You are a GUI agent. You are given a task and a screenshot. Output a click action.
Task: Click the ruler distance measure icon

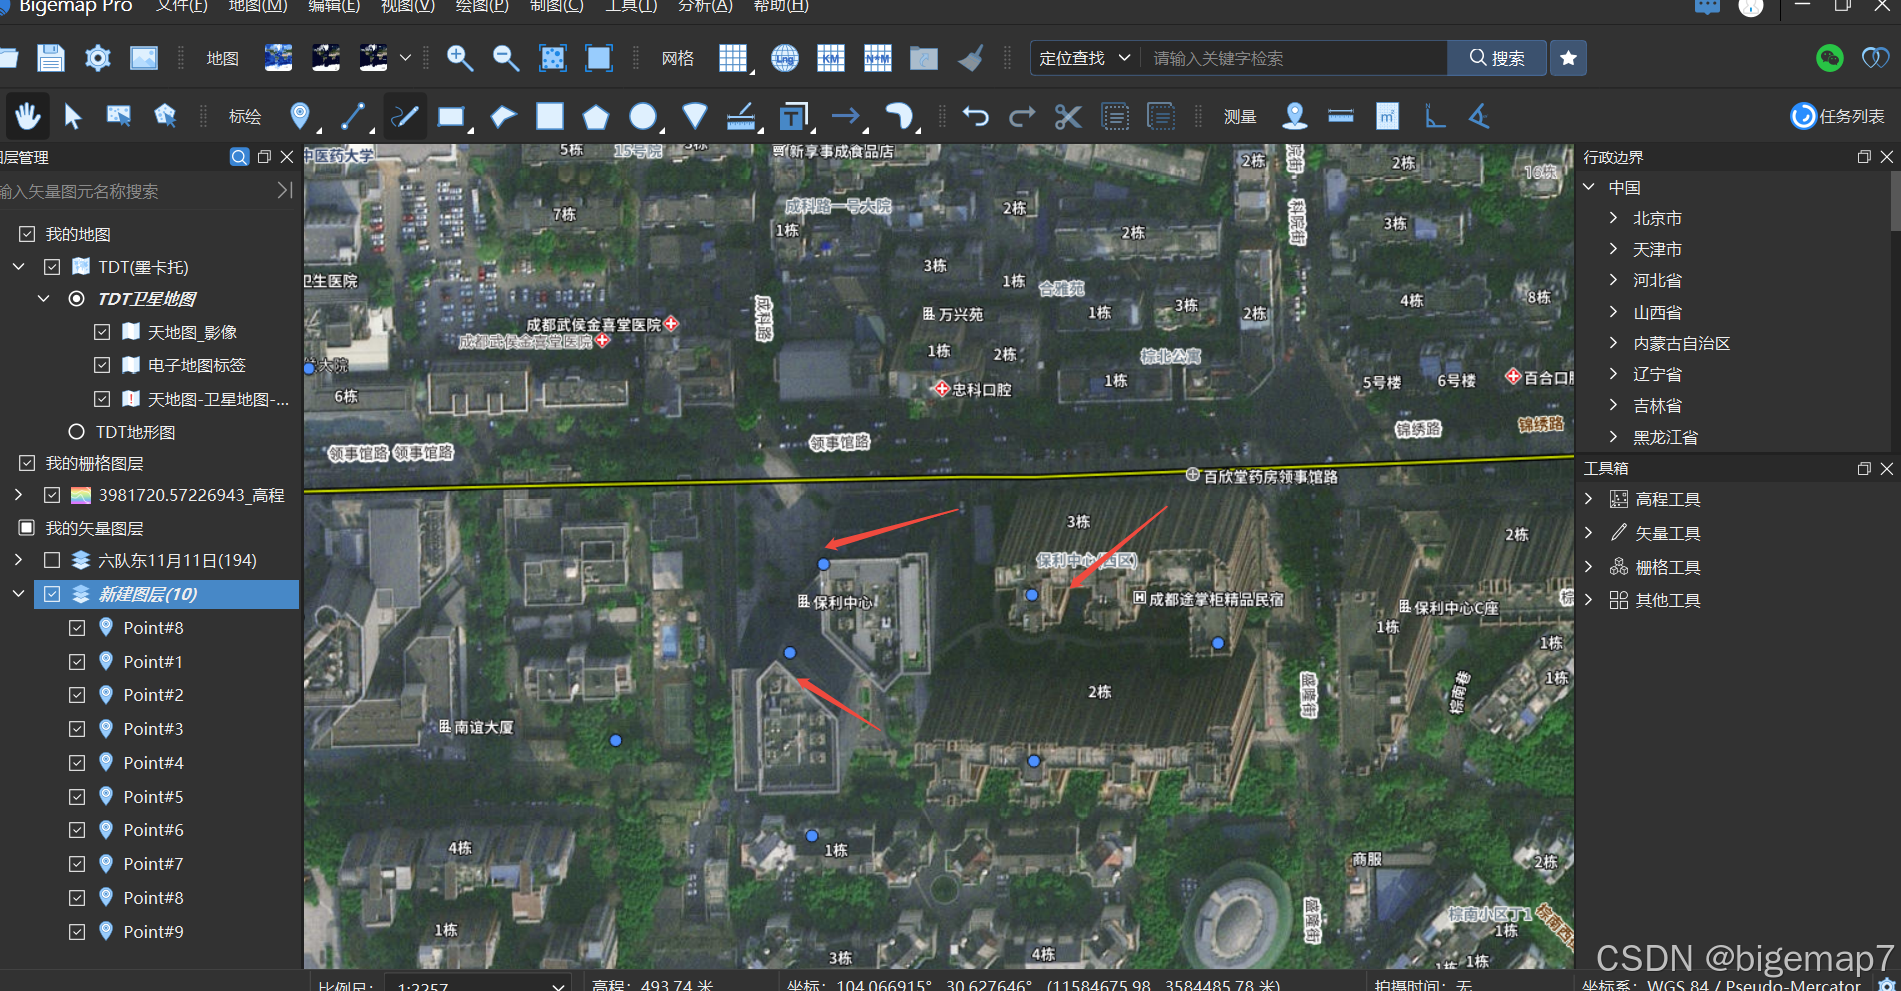click(x=1341, y=117)
